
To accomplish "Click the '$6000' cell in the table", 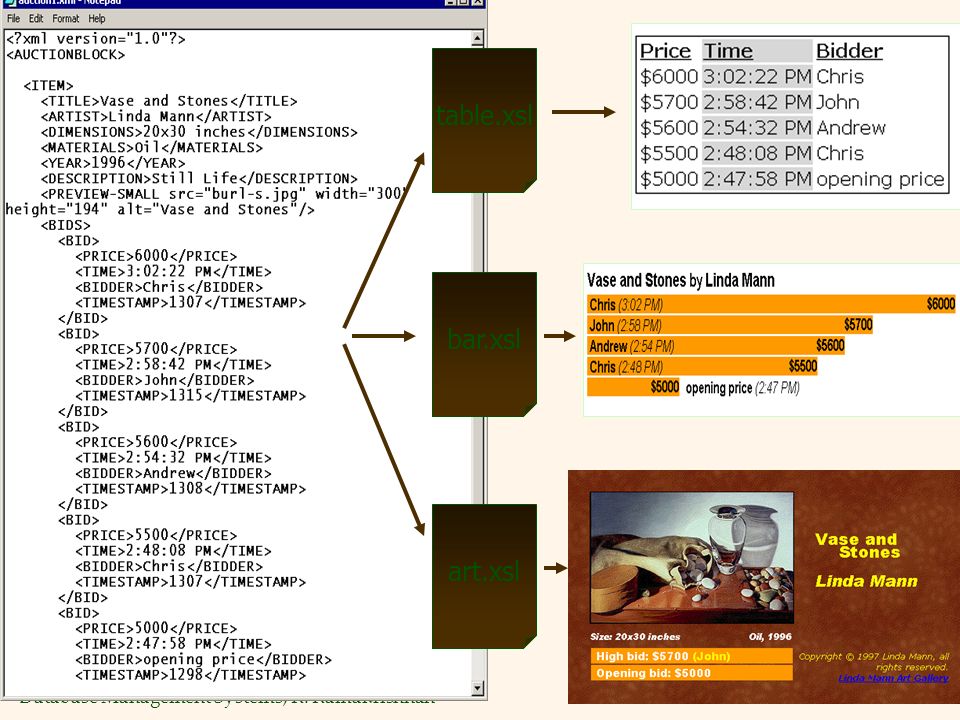I will [x=669, y=77].
